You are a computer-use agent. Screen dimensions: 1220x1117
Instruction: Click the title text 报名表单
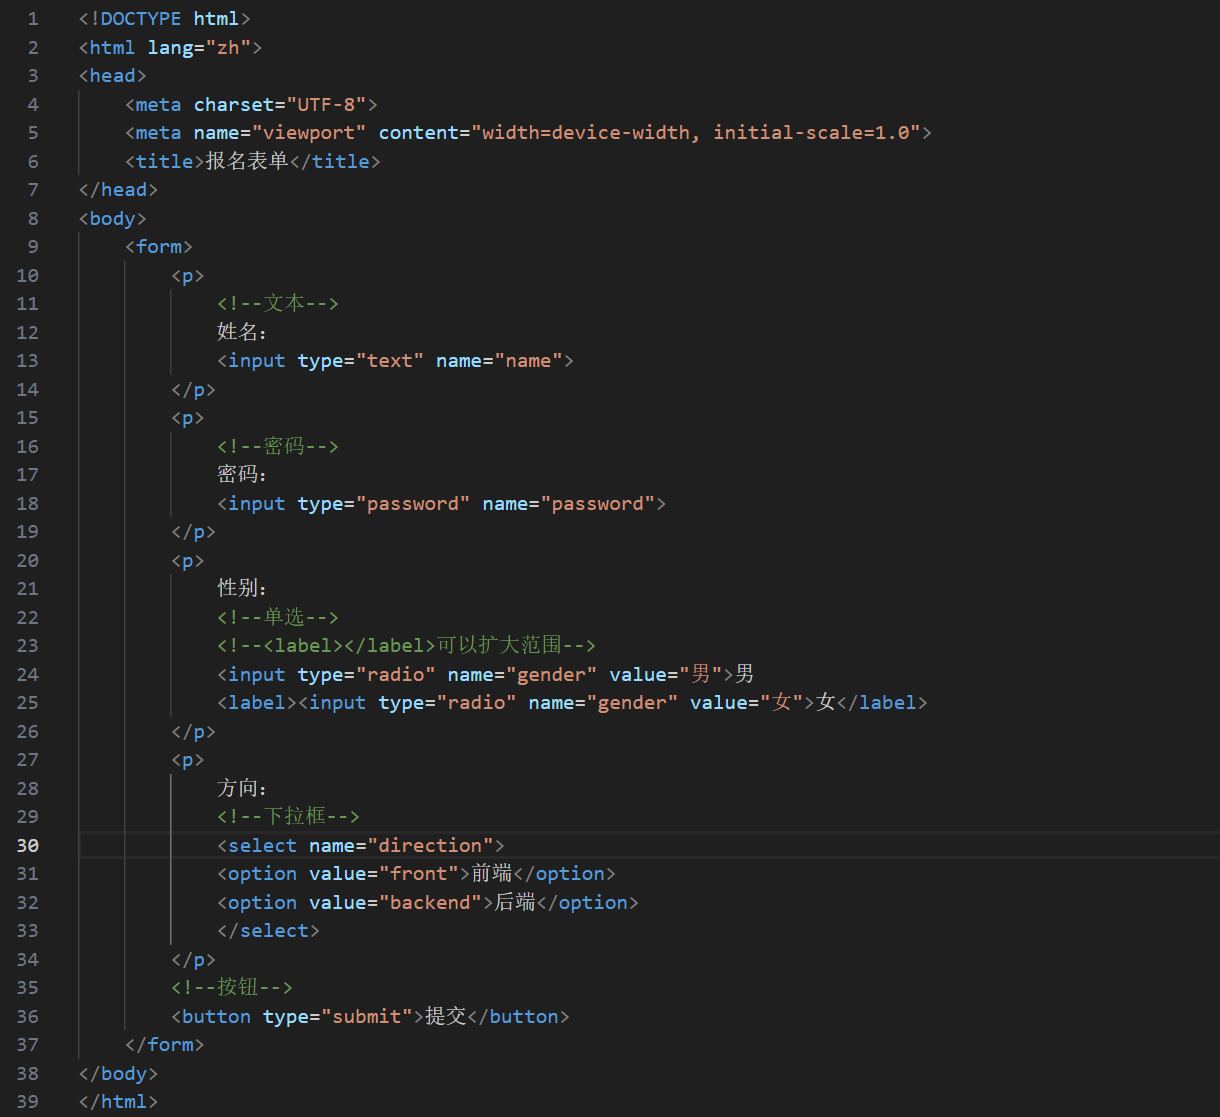tap(246, 161)
